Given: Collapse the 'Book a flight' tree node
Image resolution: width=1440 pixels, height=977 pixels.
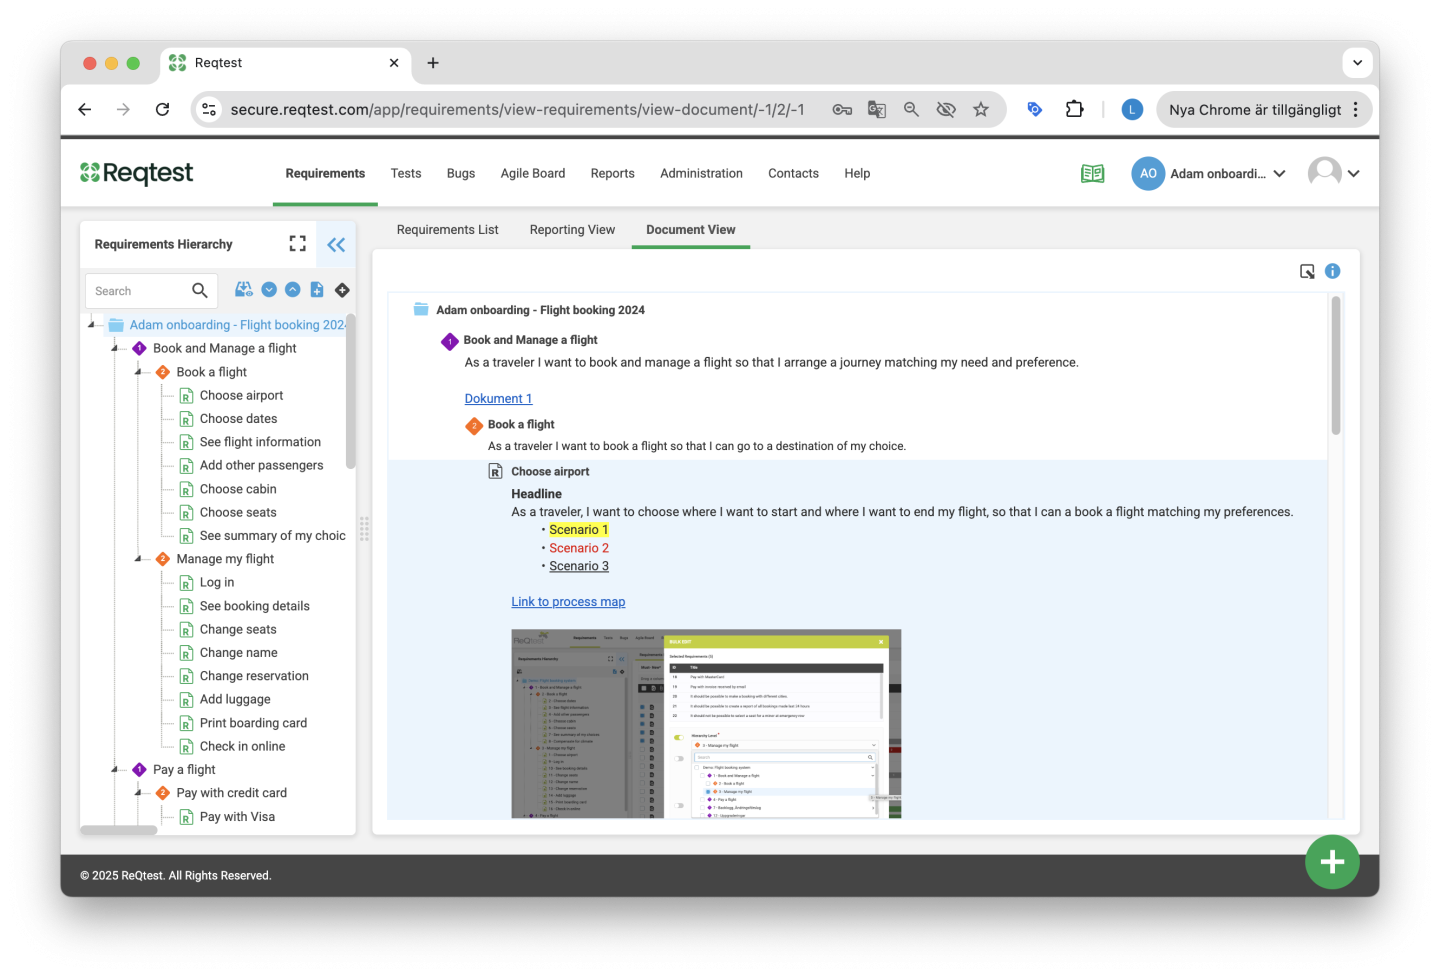Looking at the screenshot, I should tap(138, 372).
